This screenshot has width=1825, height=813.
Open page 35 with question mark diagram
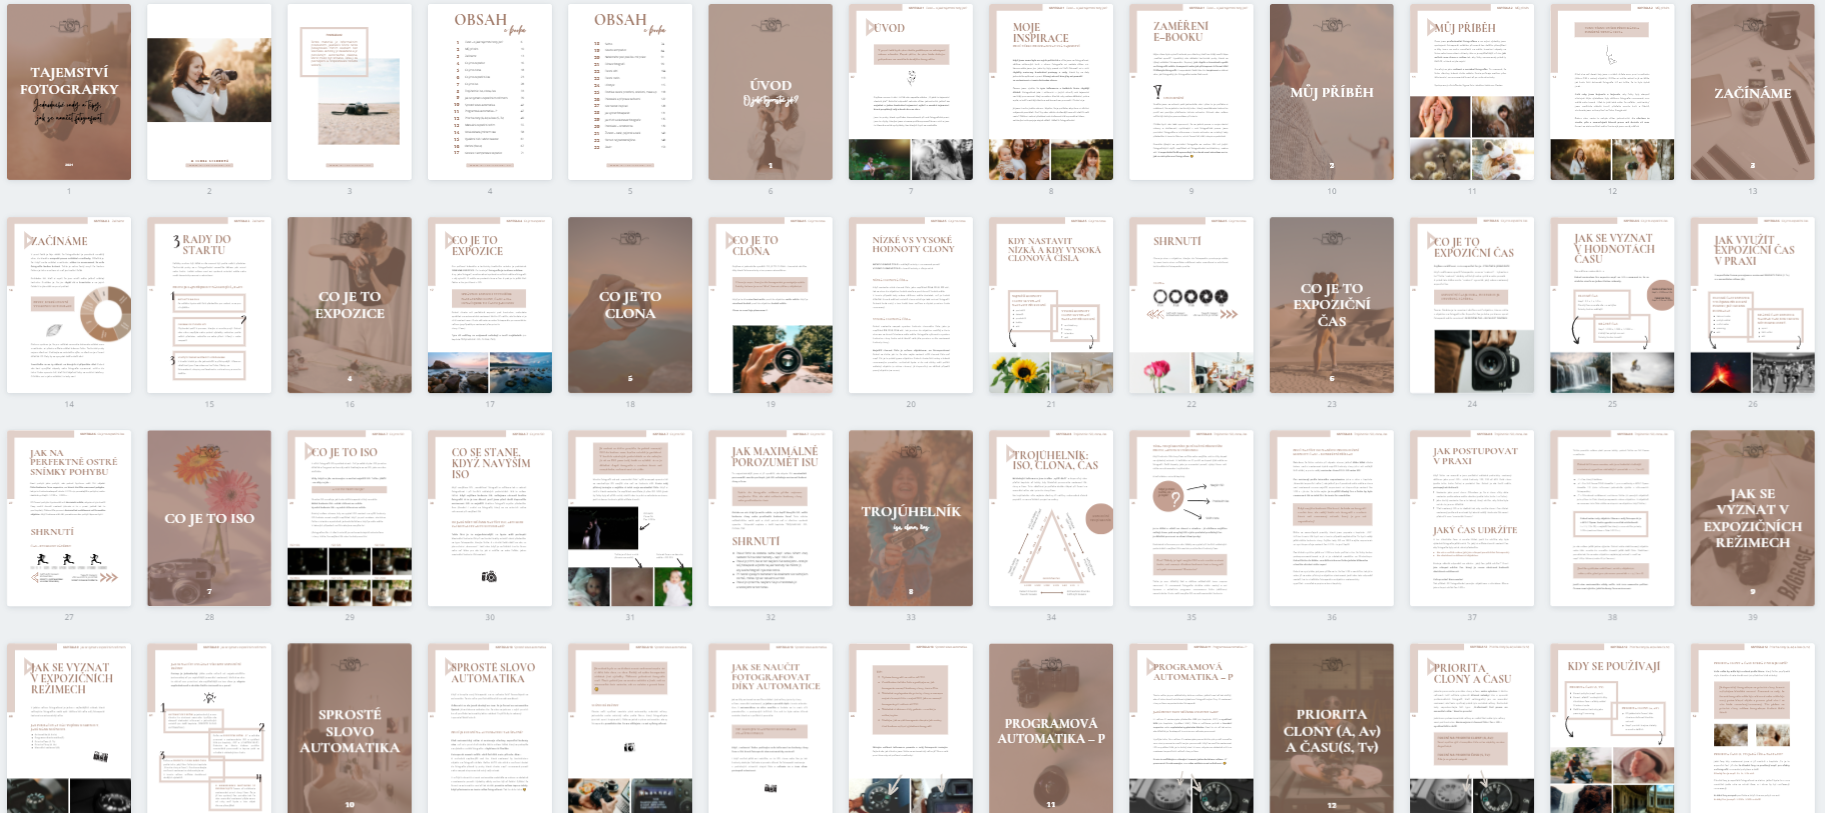(x=1192, y=518)
